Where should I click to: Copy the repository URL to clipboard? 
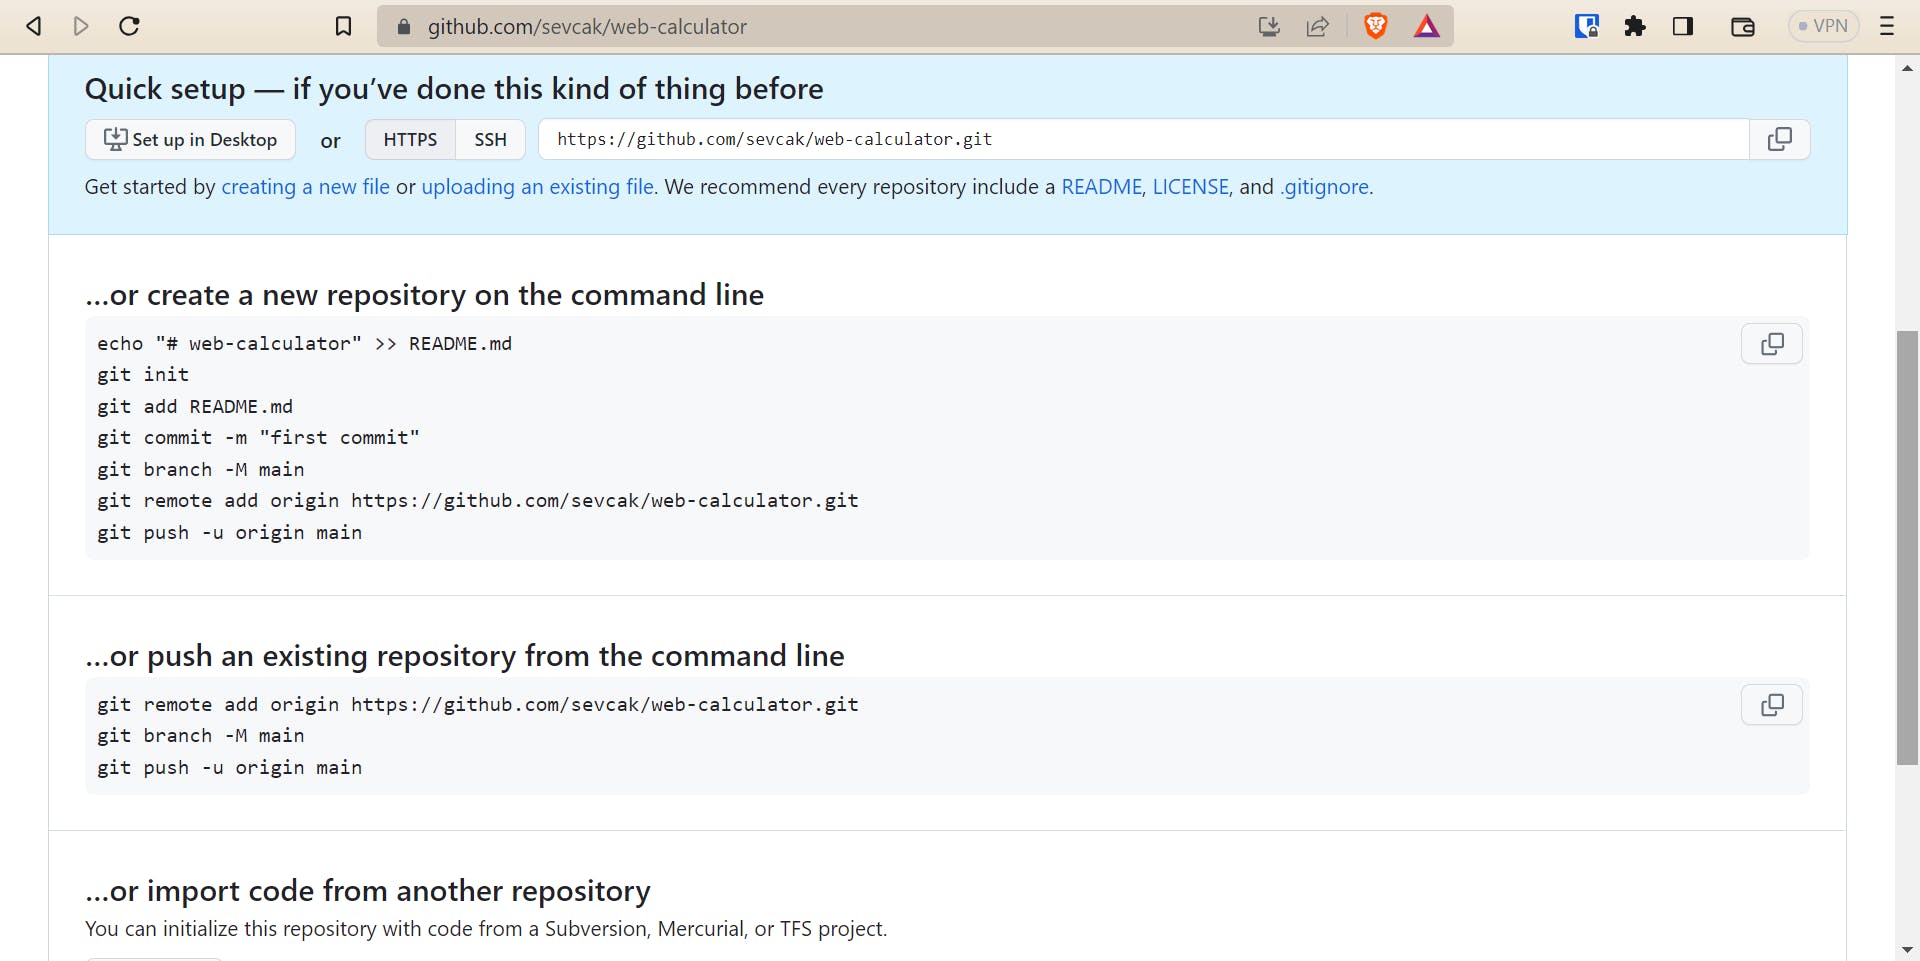pos(1780,139)
